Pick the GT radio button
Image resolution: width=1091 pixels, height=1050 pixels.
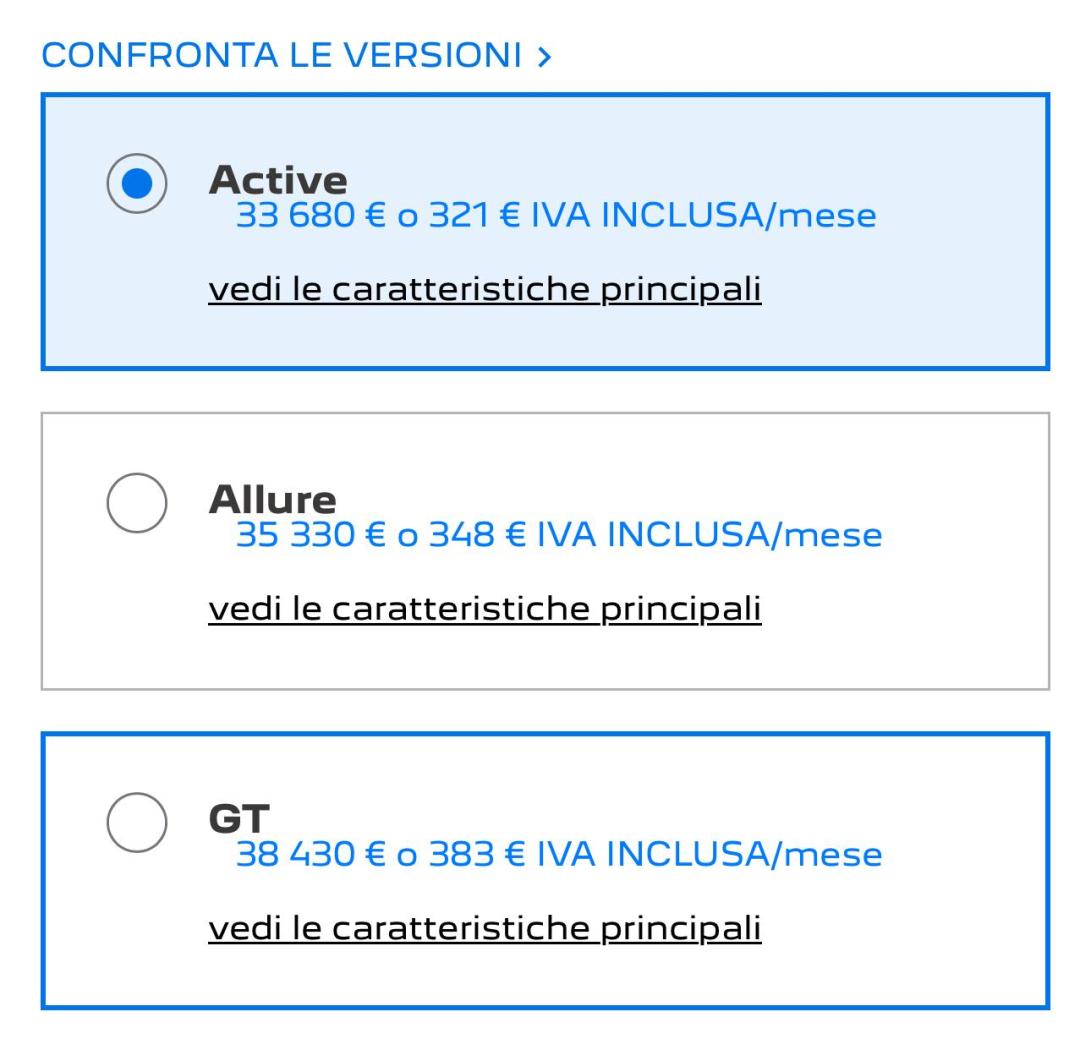coord(136,822)
